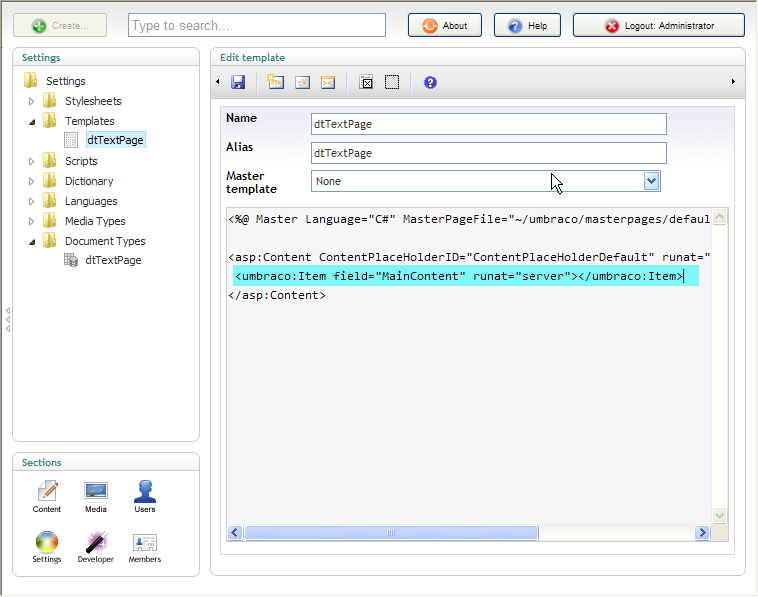The image size is (758, 597).
Task: Expand the Stylesheets tree node
Action: tap(31, 102)
